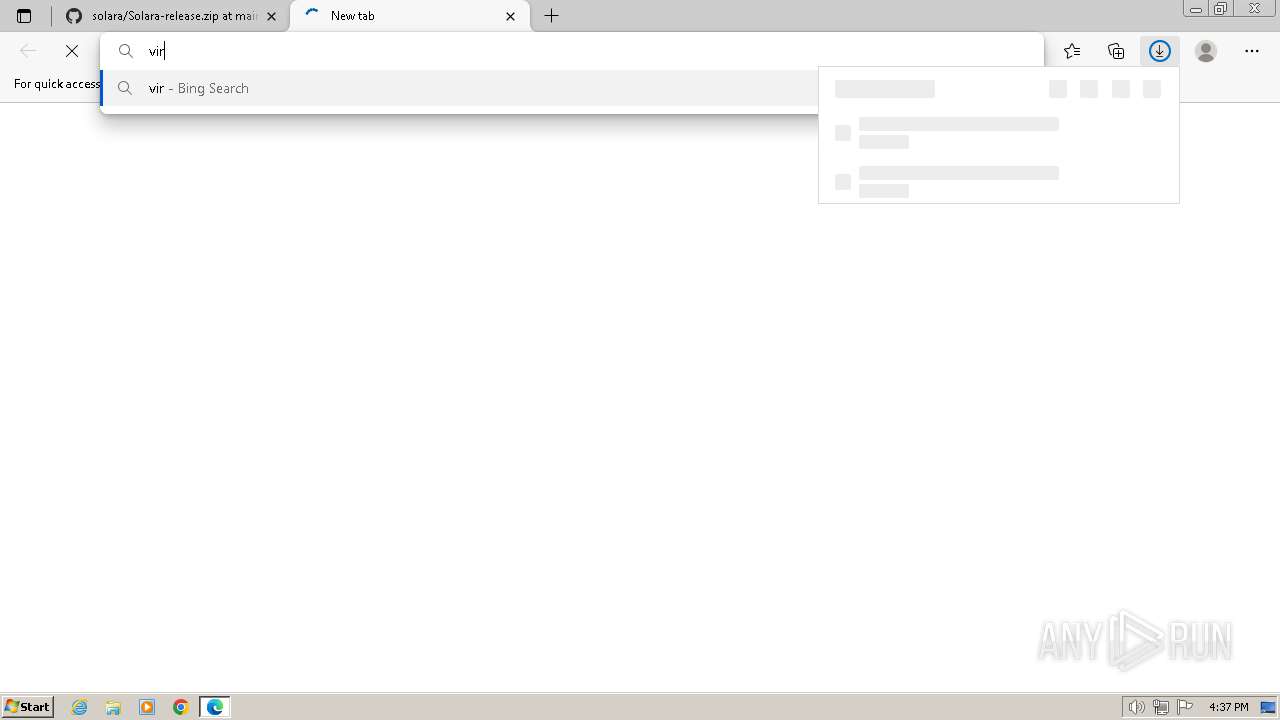This screenshot has height=720, width=1280.
Task: Open the user profile avatar
Action: click(x=1206, y=51)
